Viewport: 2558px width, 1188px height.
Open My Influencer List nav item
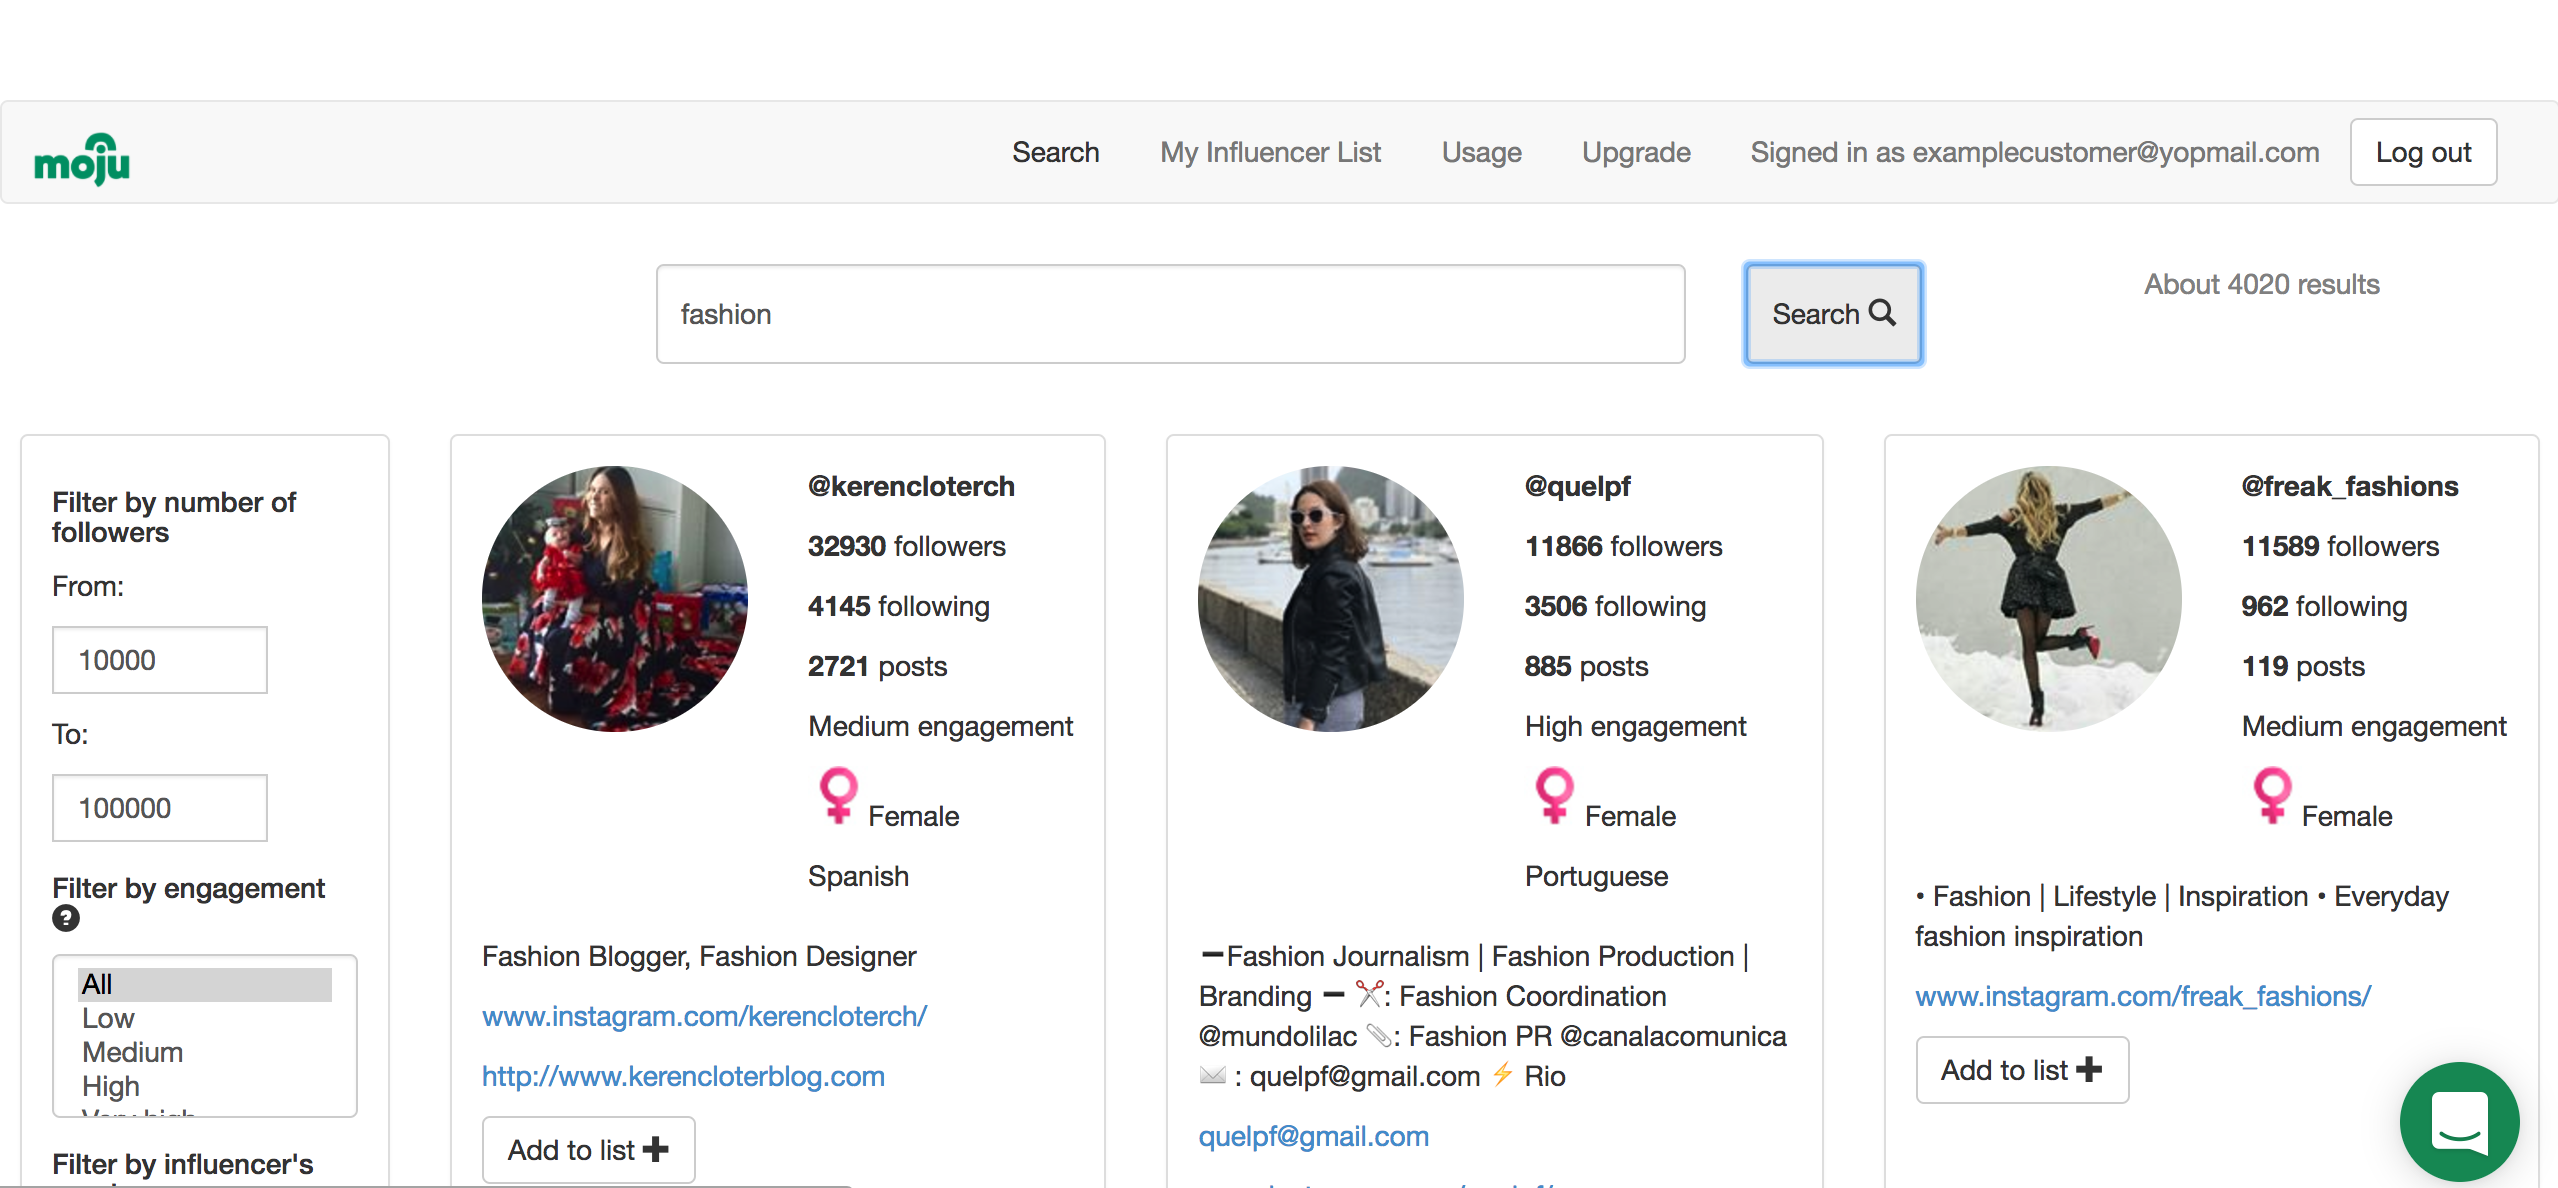click(x=1270, y=152)
